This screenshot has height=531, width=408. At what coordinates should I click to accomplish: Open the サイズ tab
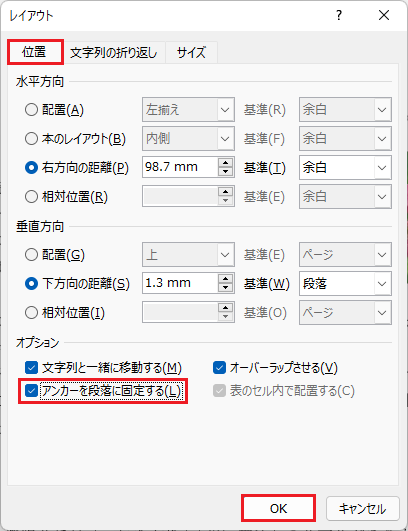point(191,53)
